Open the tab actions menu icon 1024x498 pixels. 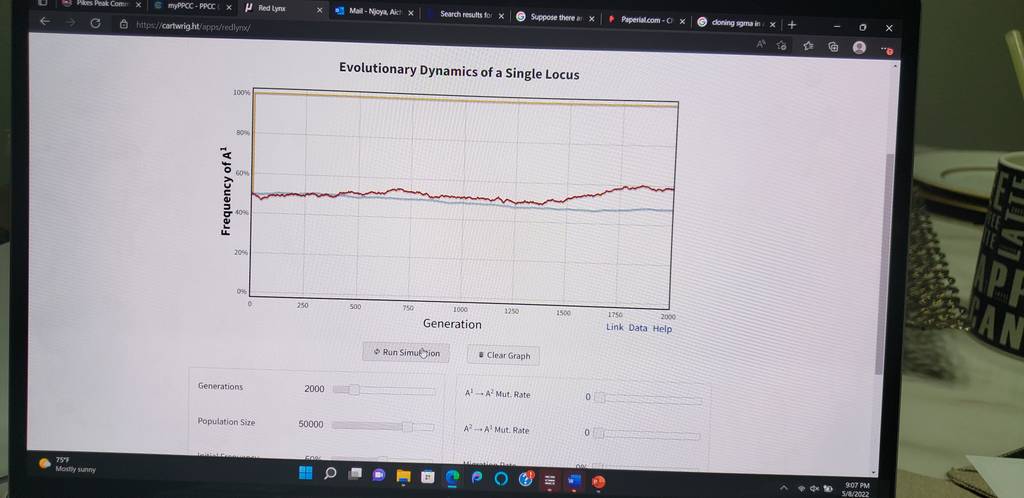click(42, 2)
